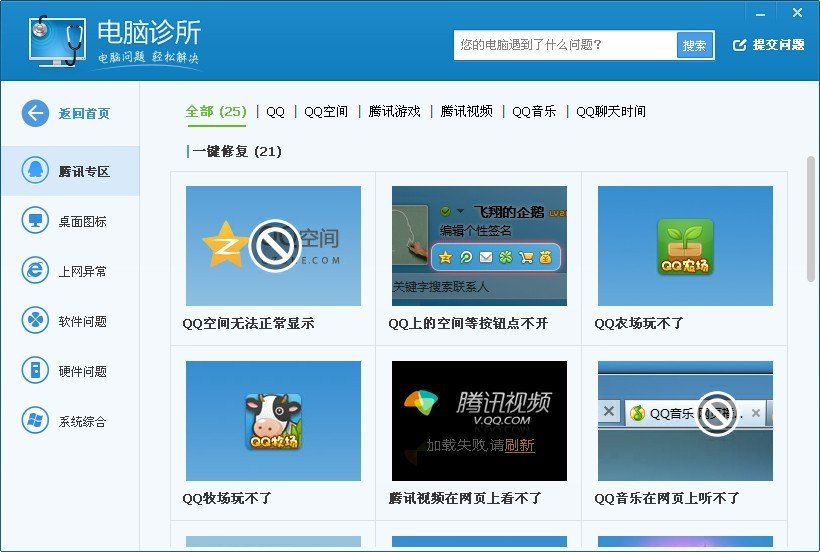Open the 腾讯视频 loading-failed thumbnail
The height and width of the screenshot is (552, 820).
479,421
